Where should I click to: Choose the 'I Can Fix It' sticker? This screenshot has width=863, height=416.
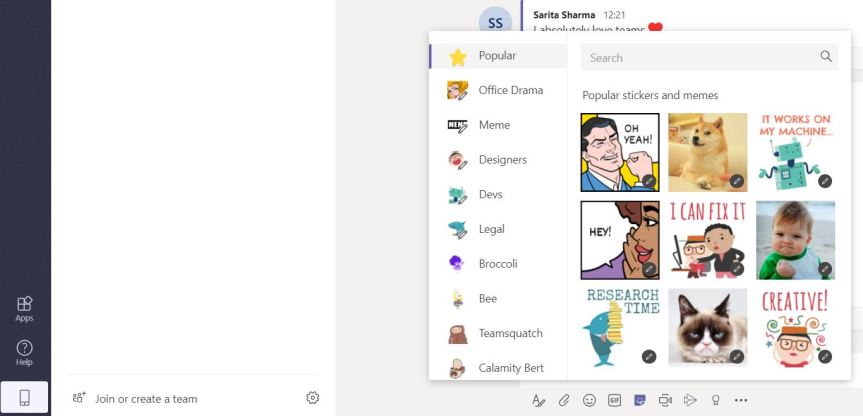click(x=707, y=240)
